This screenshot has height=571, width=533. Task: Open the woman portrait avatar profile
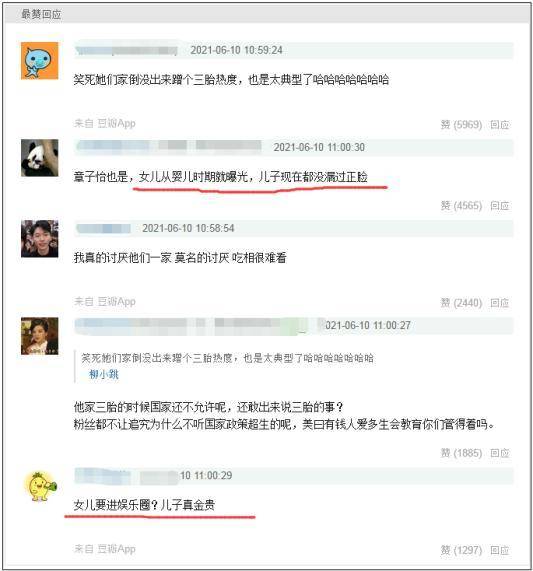coord(39,336)
